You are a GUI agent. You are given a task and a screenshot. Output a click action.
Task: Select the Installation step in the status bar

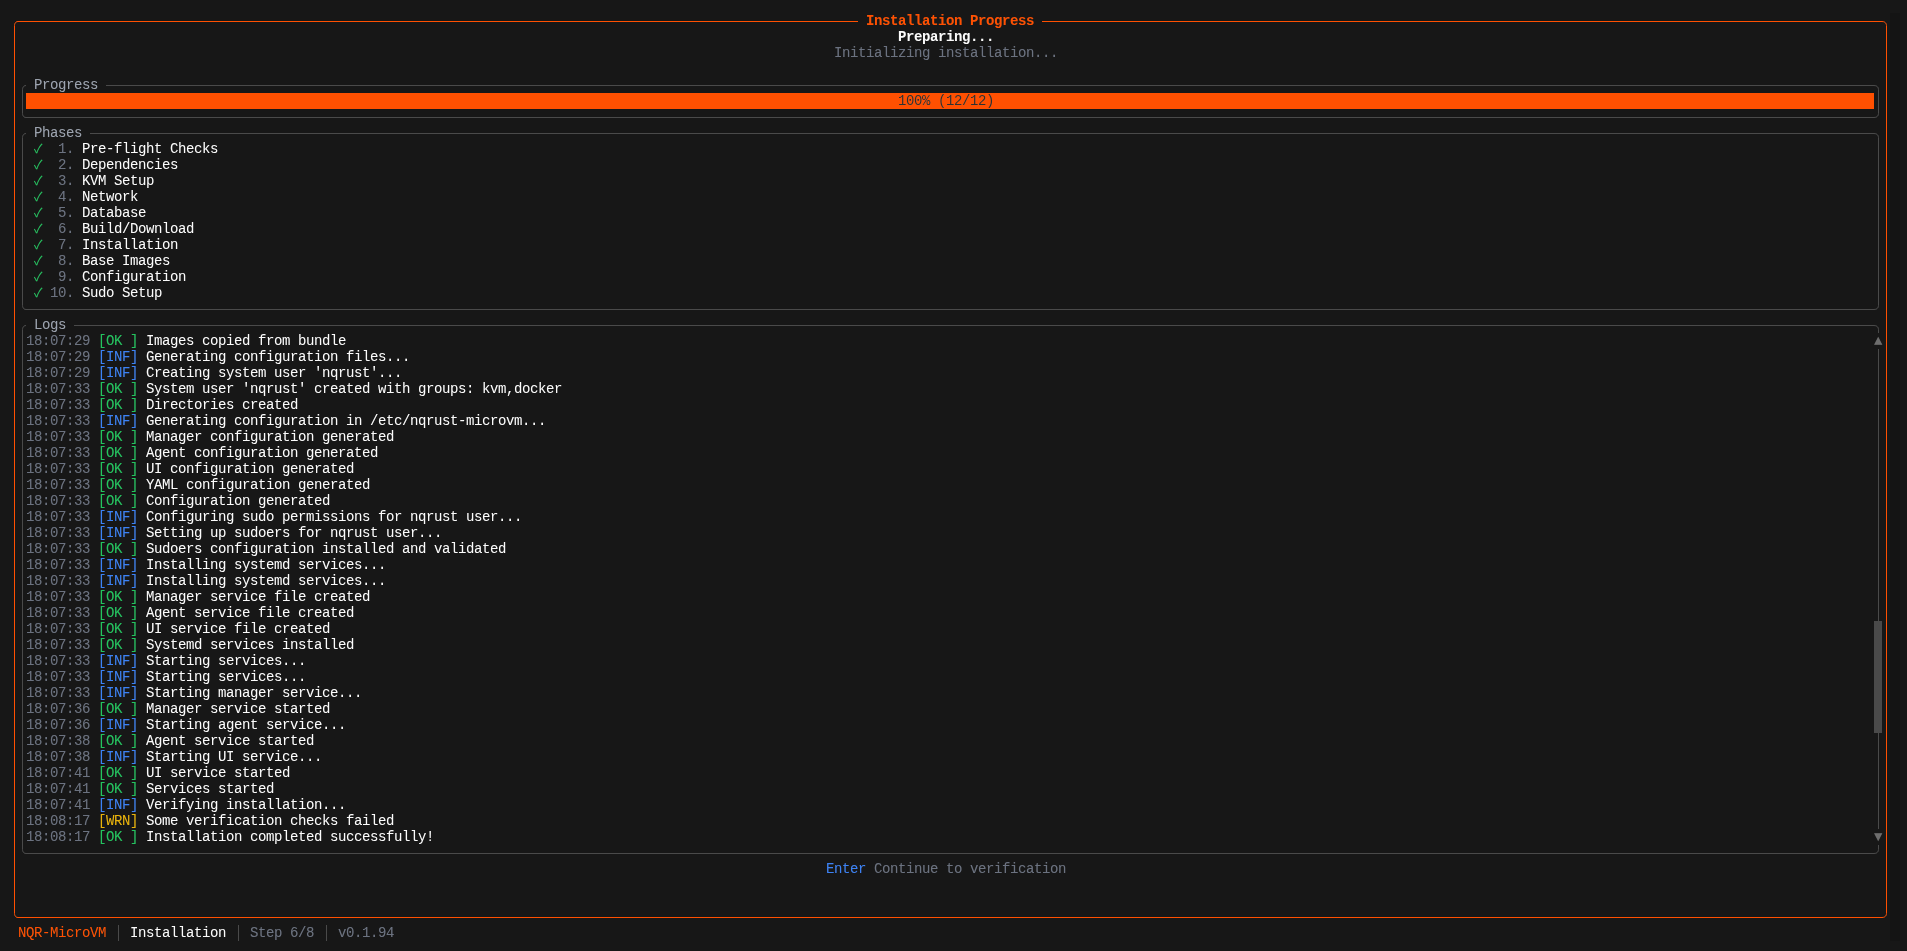(x=178, y=932)
